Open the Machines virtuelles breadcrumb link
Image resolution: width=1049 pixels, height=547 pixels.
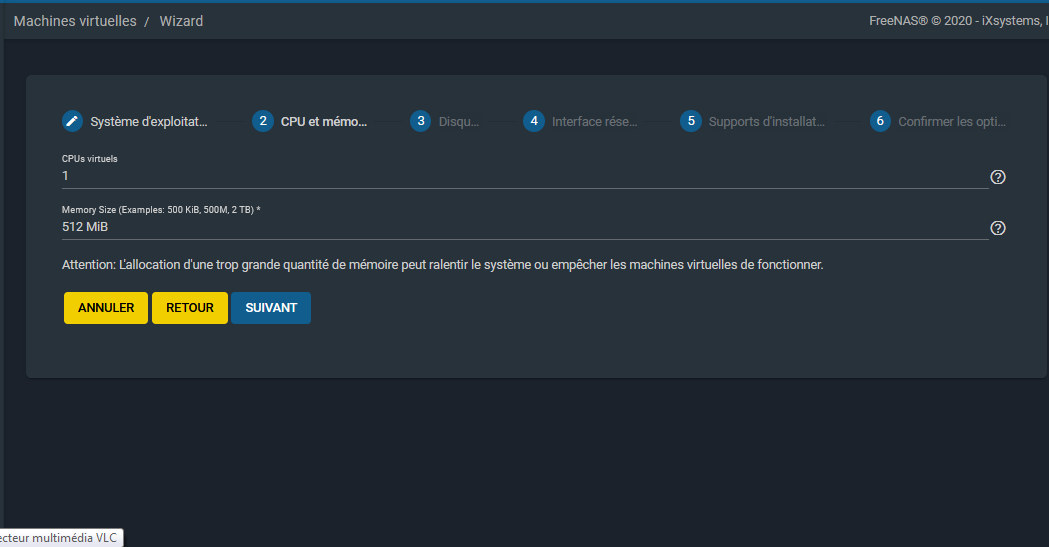[75, 21]
